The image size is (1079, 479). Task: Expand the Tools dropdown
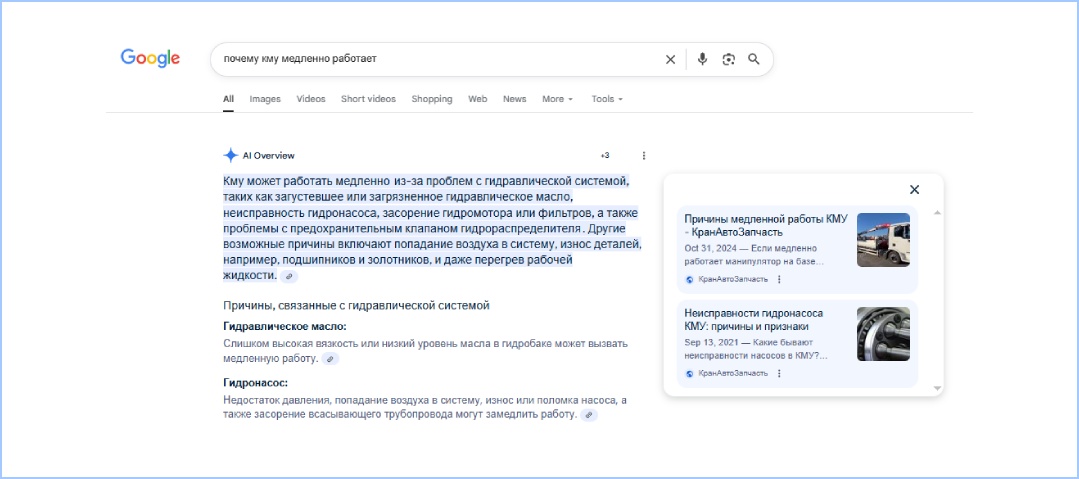[x=607, y=99]
